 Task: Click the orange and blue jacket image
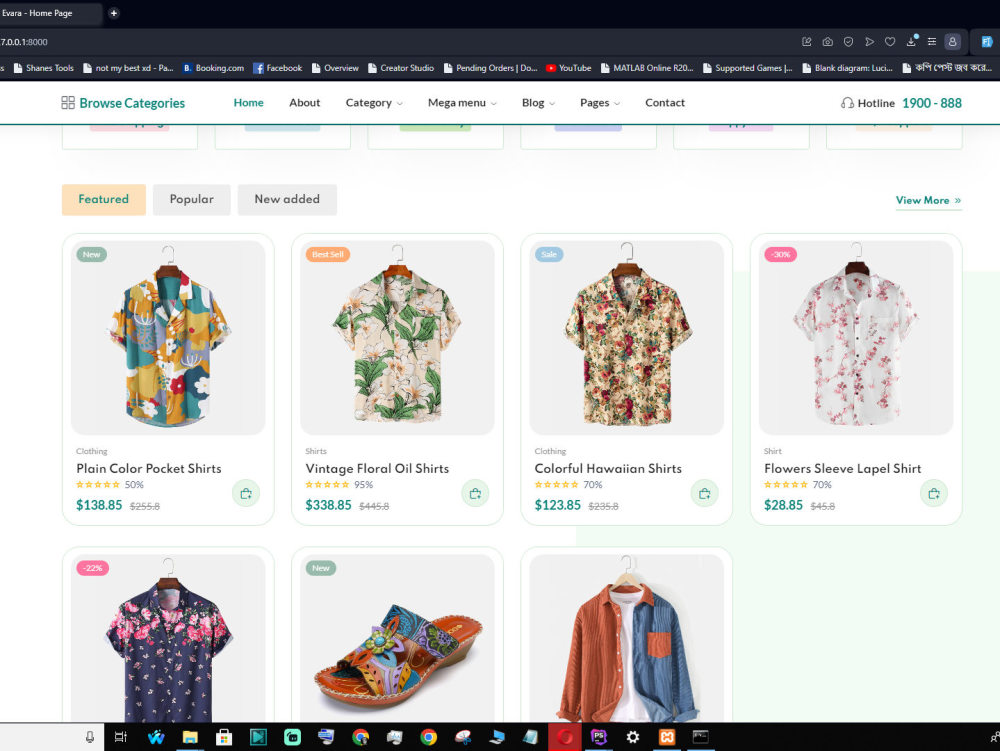click(626, 638)
